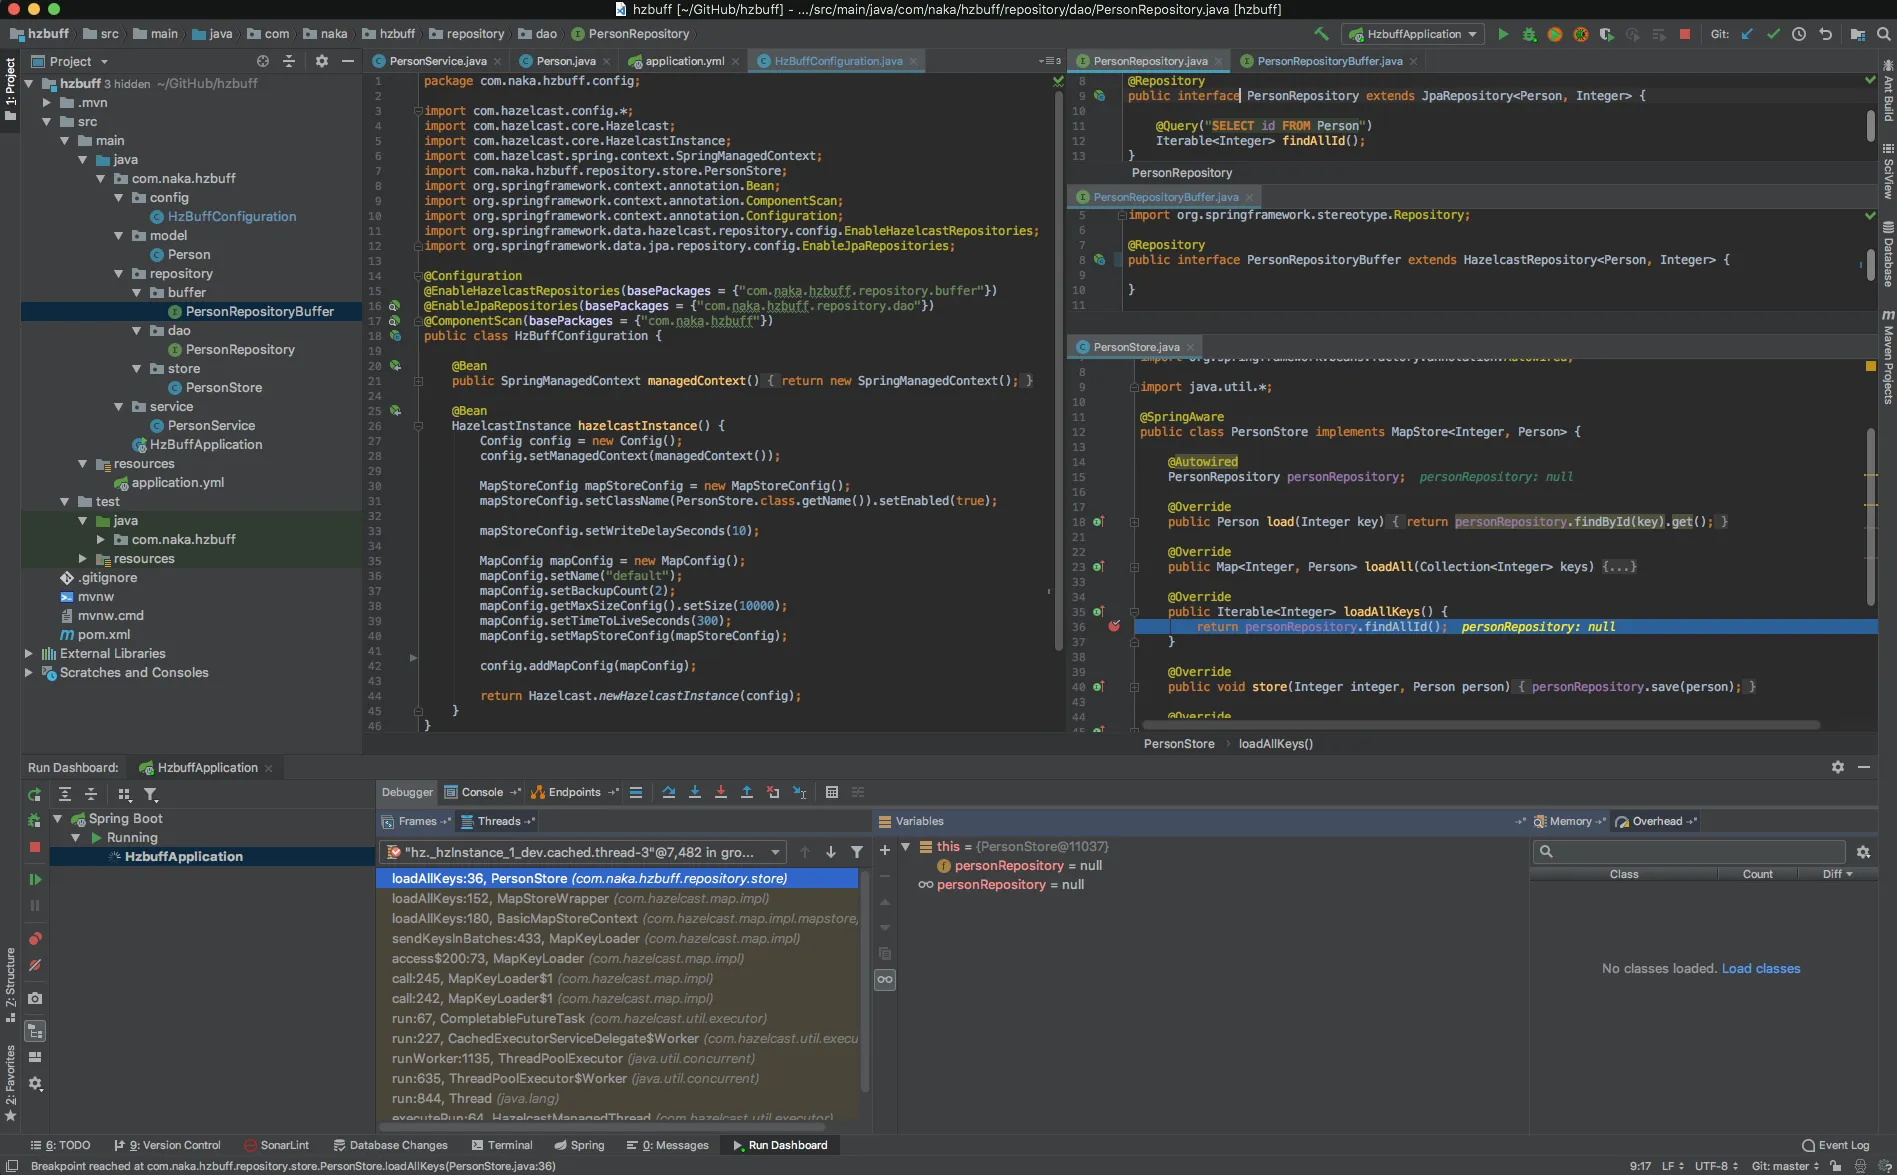Switch to the application.yml editor tab
Viewport: 1897px width, 1175px height.
(x=684, y=61)
